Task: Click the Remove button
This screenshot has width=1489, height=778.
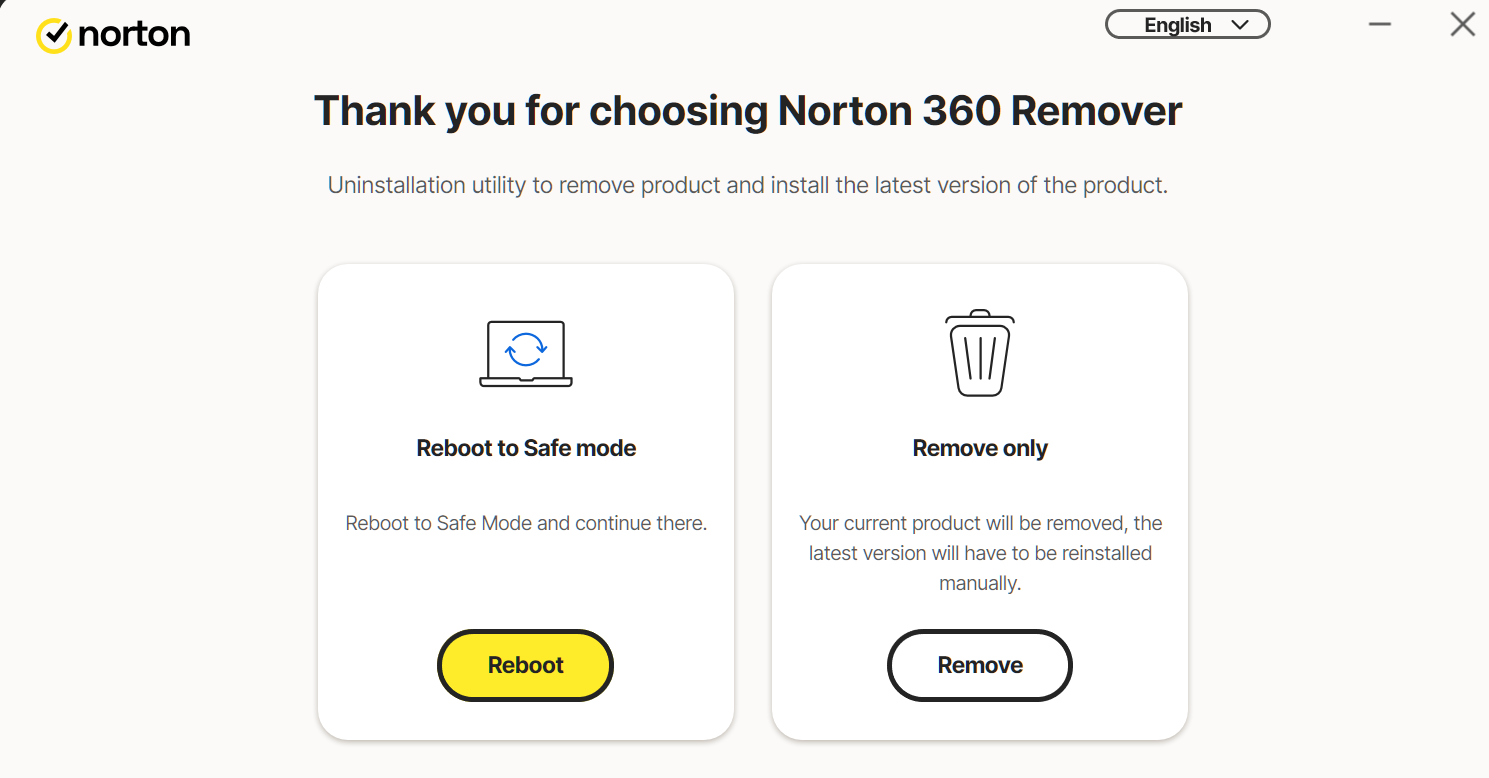Action: point(980,665)
